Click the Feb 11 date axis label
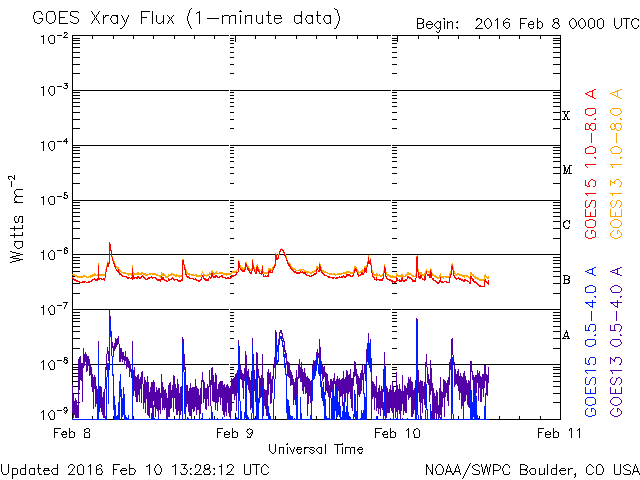640x480 pixels. point(560,433)
